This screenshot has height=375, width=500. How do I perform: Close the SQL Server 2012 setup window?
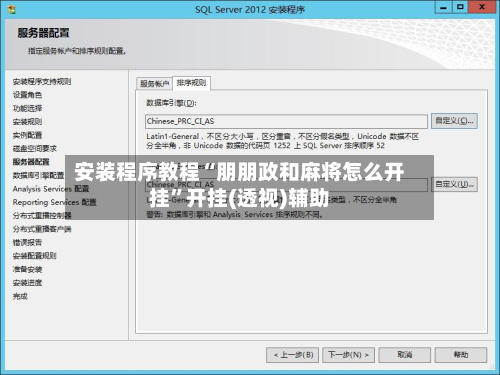482,7
